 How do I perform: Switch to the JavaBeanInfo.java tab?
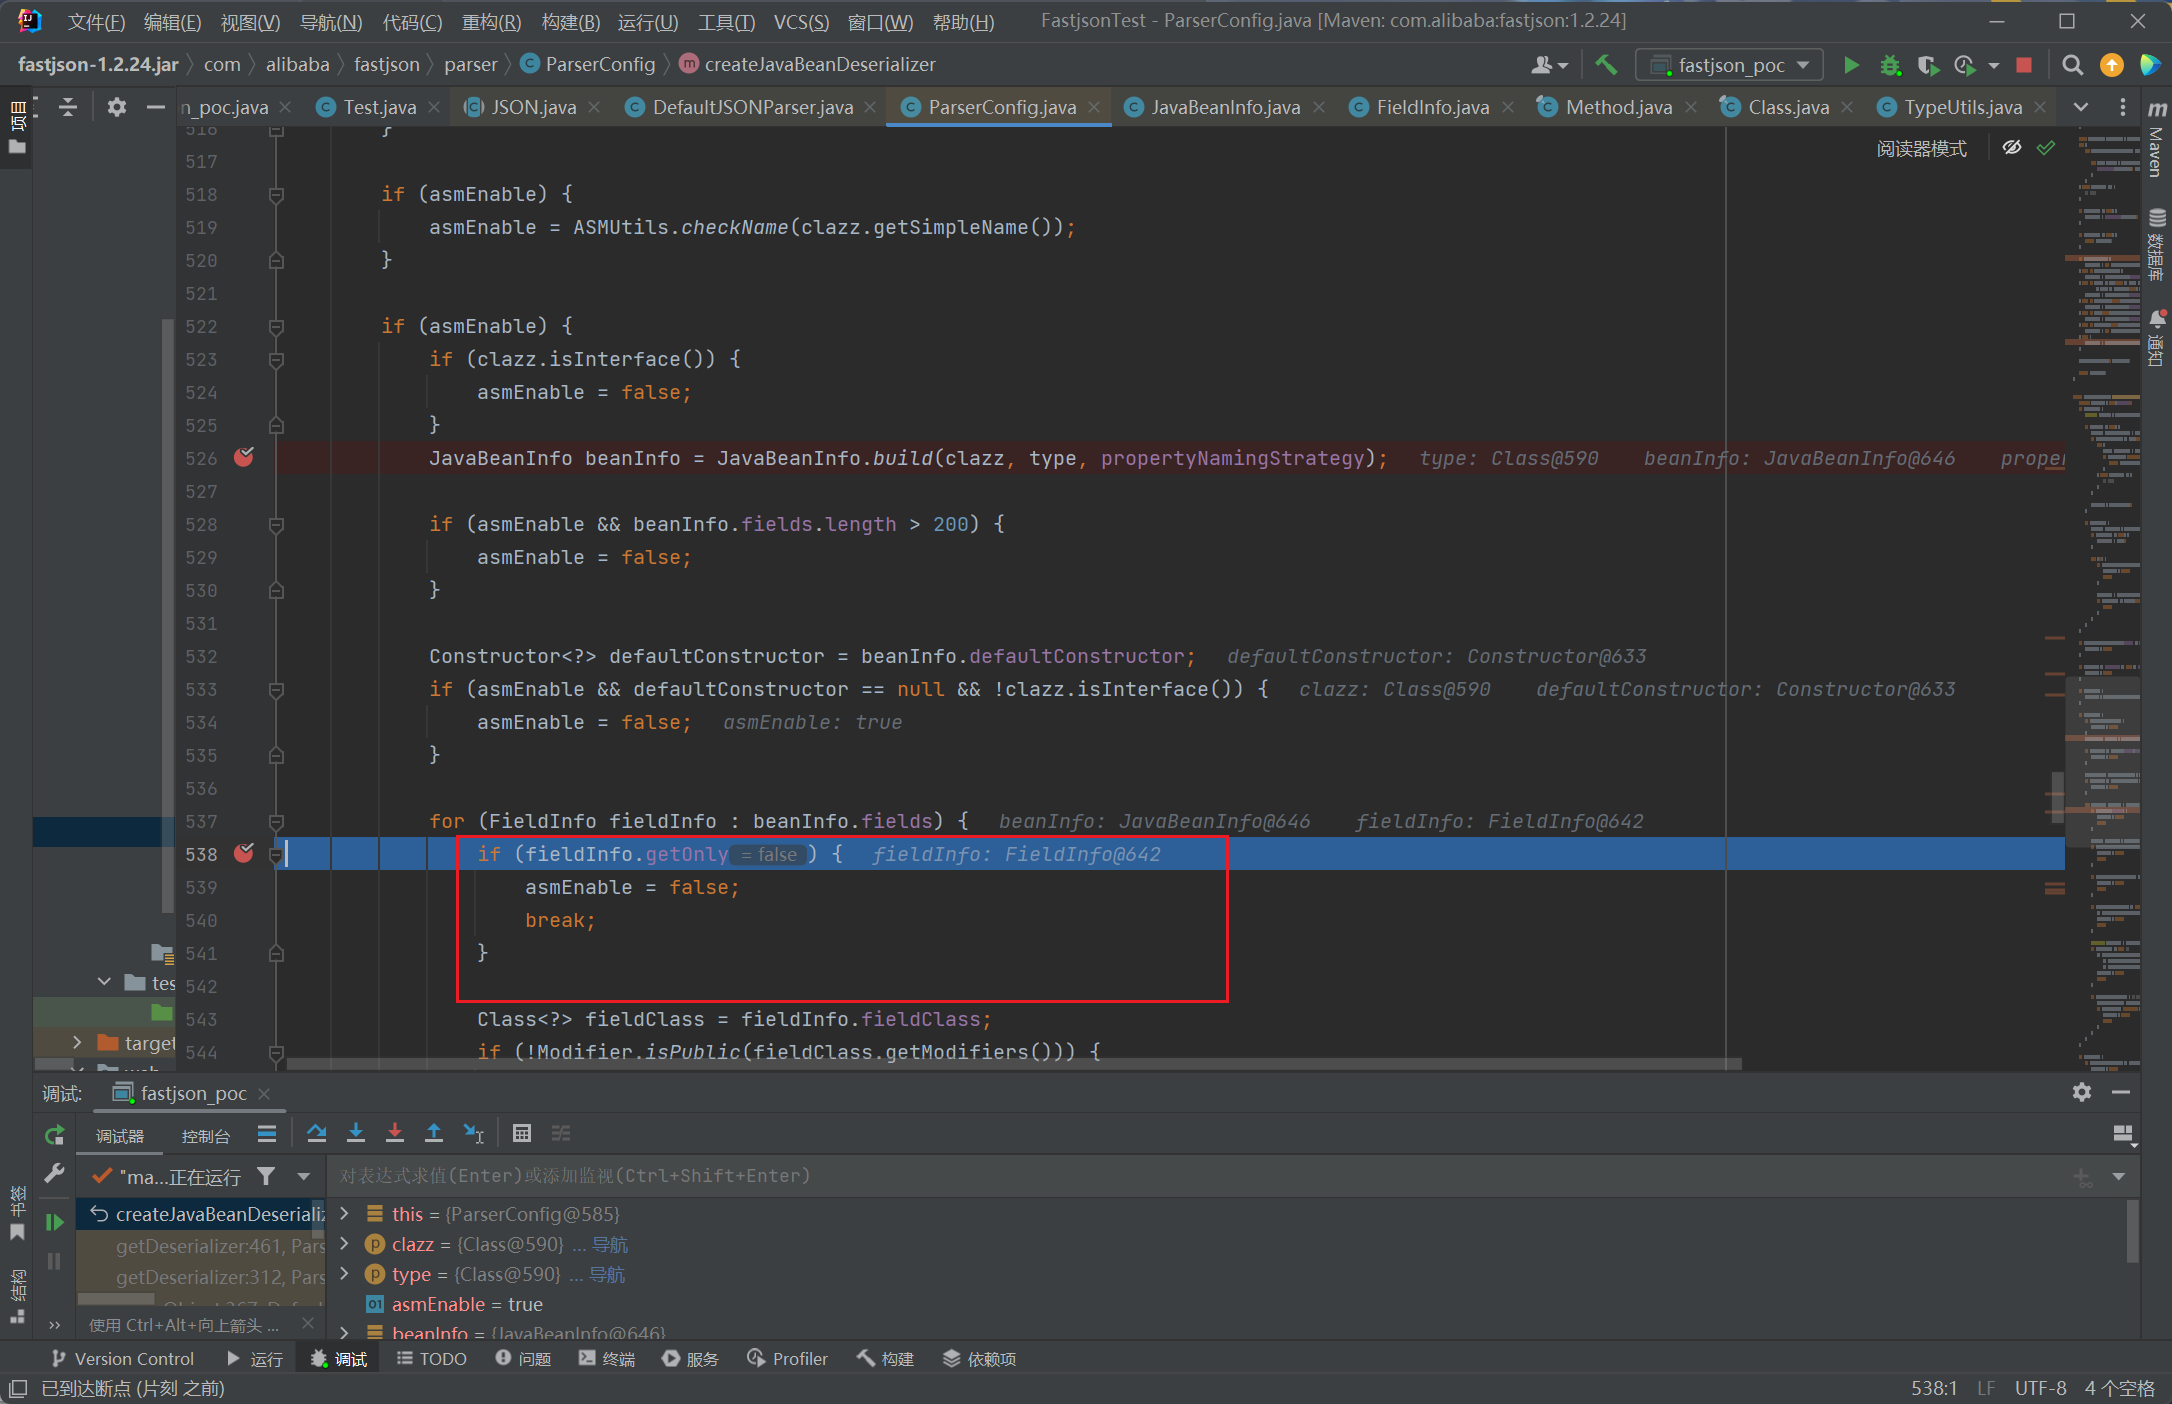1224,107
